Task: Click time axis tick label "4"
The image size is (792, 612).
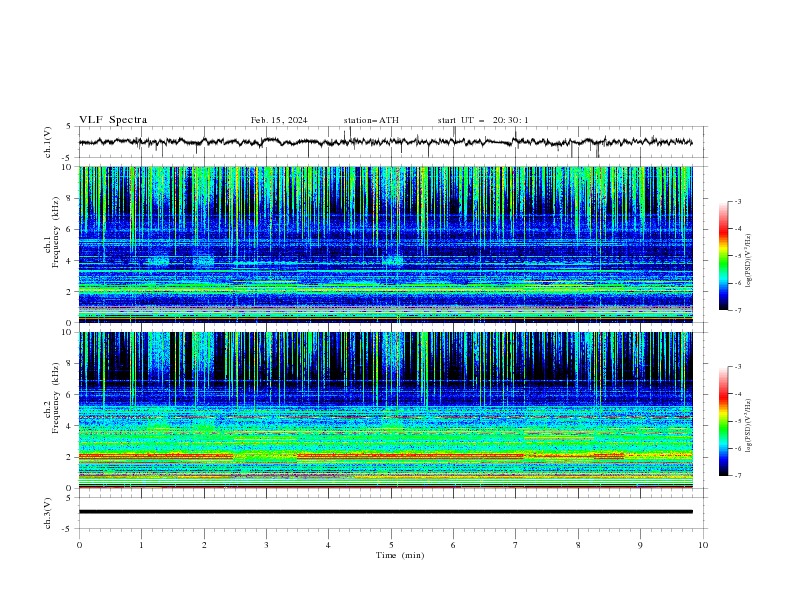Action: [329, 545]
